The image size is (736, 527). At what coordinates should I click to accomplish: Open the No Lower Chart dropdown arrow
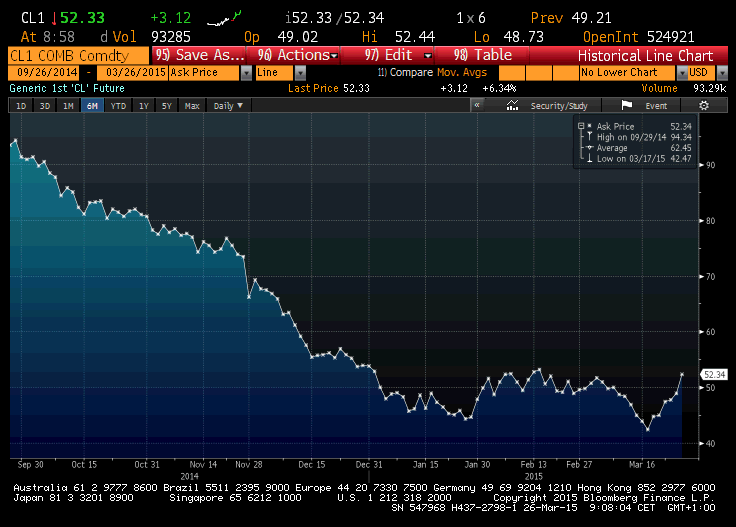(682, 73)
